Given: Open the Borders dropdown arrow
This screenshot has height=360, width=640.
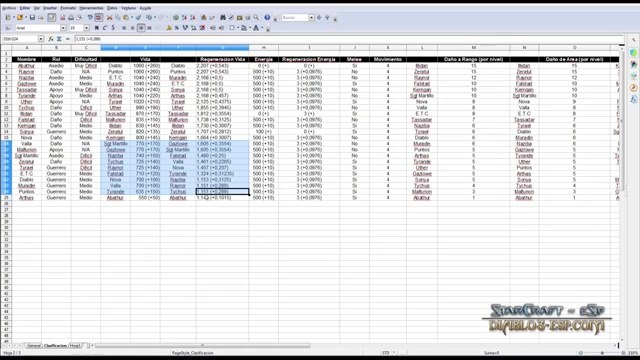Looking at the screenshot, I should (238, 28).
